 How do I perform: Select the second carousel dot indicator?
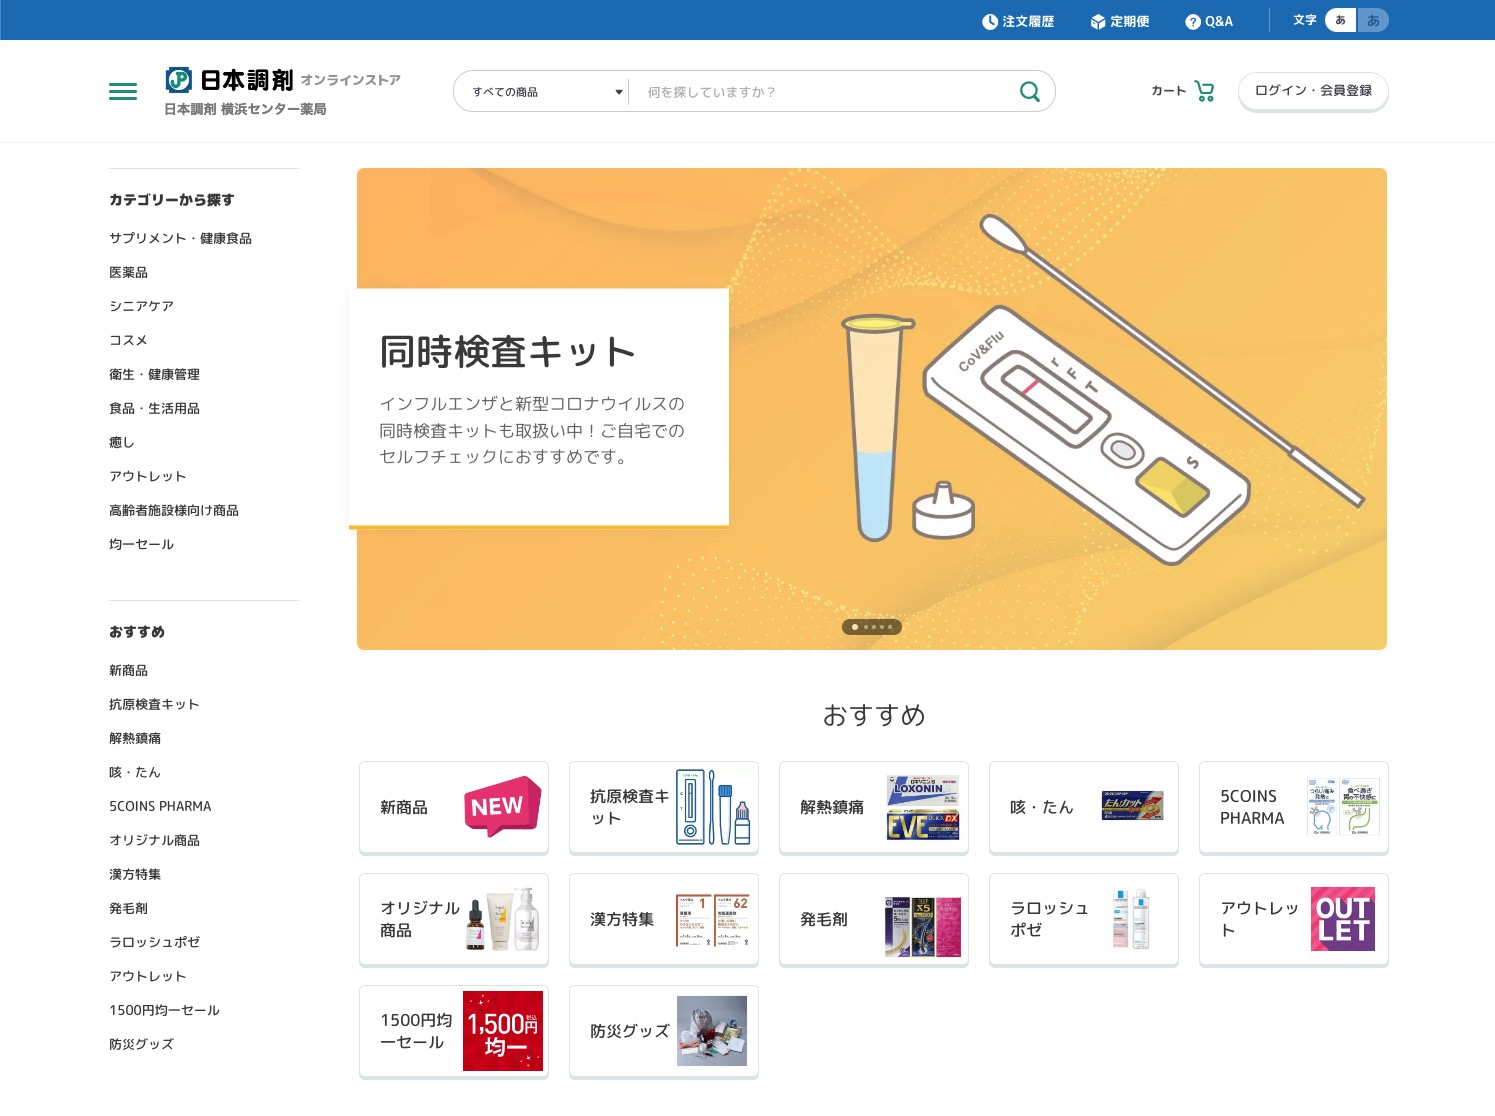point(866,627)
